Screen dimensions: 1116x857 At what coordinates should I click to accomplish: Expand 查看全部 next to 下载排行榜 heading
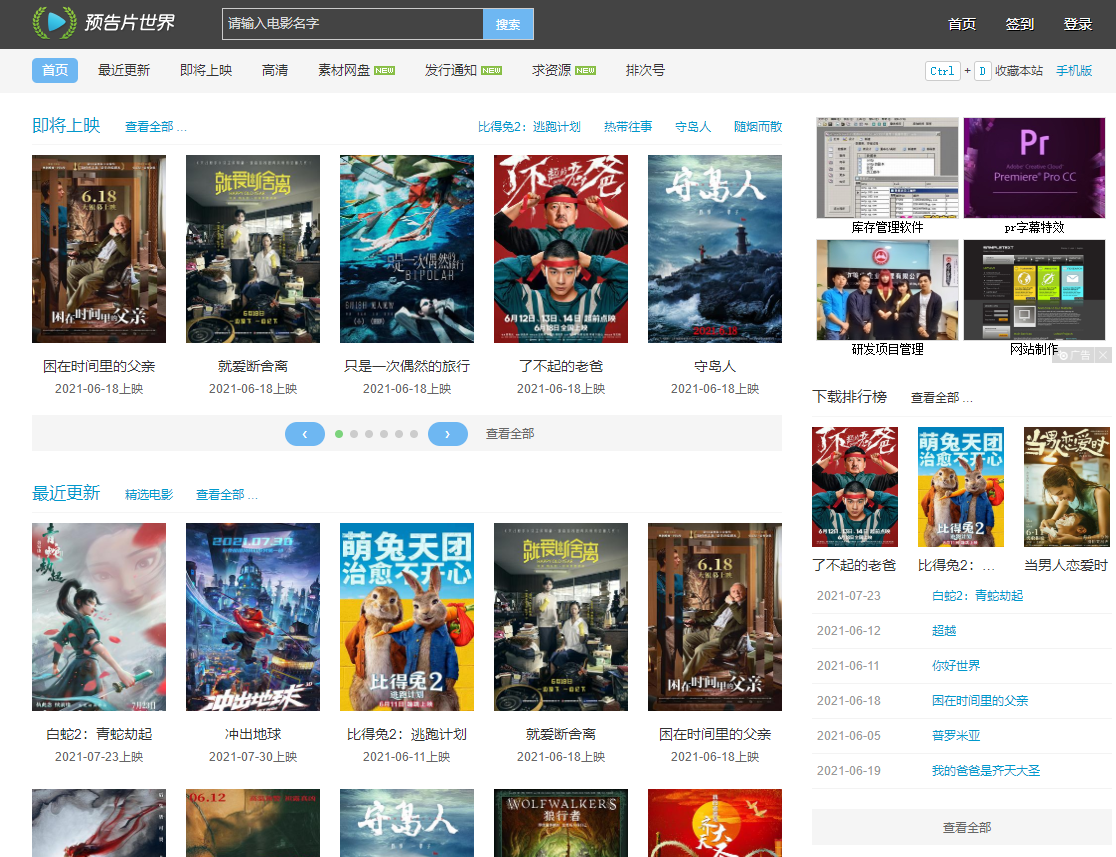pyautogui.click(x=941, y=398)
